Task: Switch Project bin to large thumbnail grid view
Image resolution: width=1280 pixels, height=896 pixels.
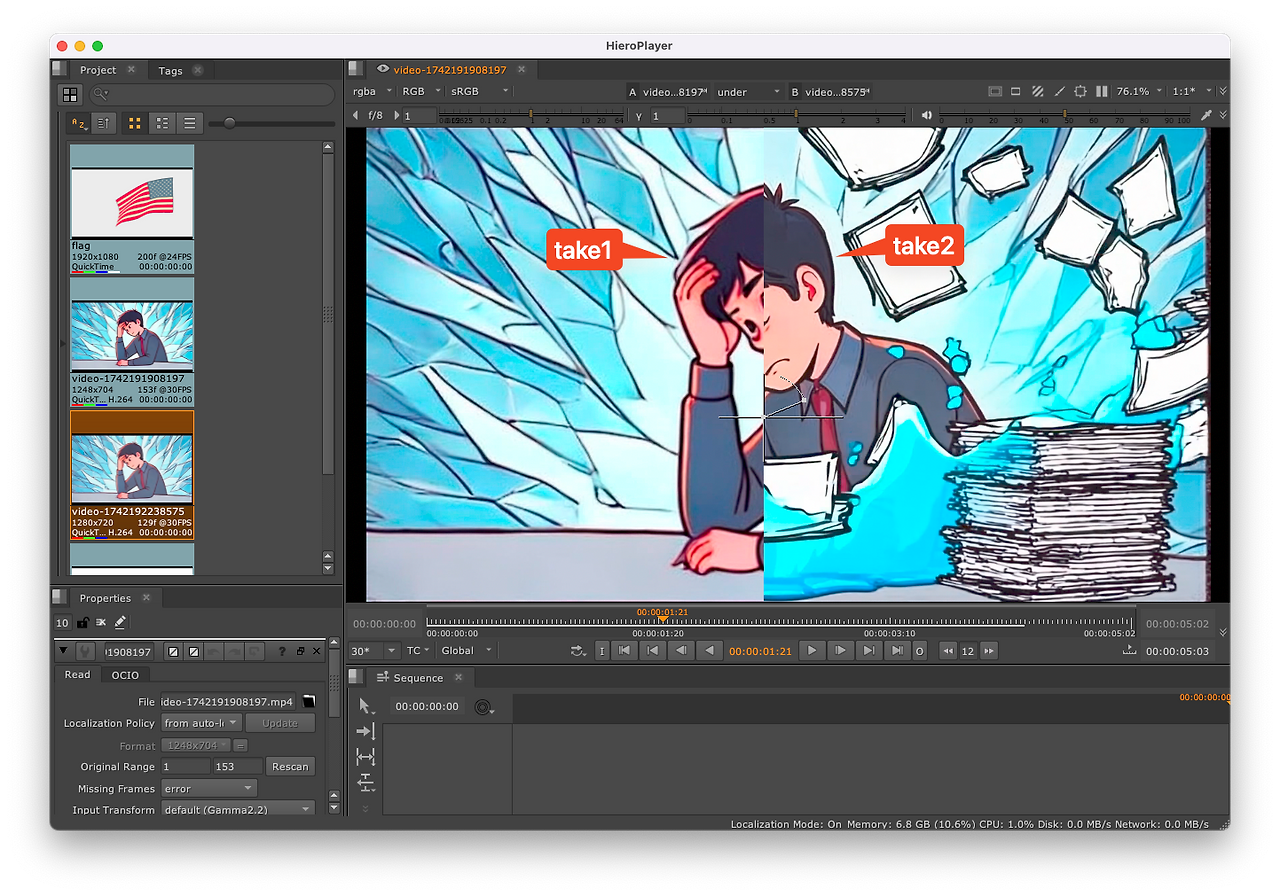Action: coord(135,123)
